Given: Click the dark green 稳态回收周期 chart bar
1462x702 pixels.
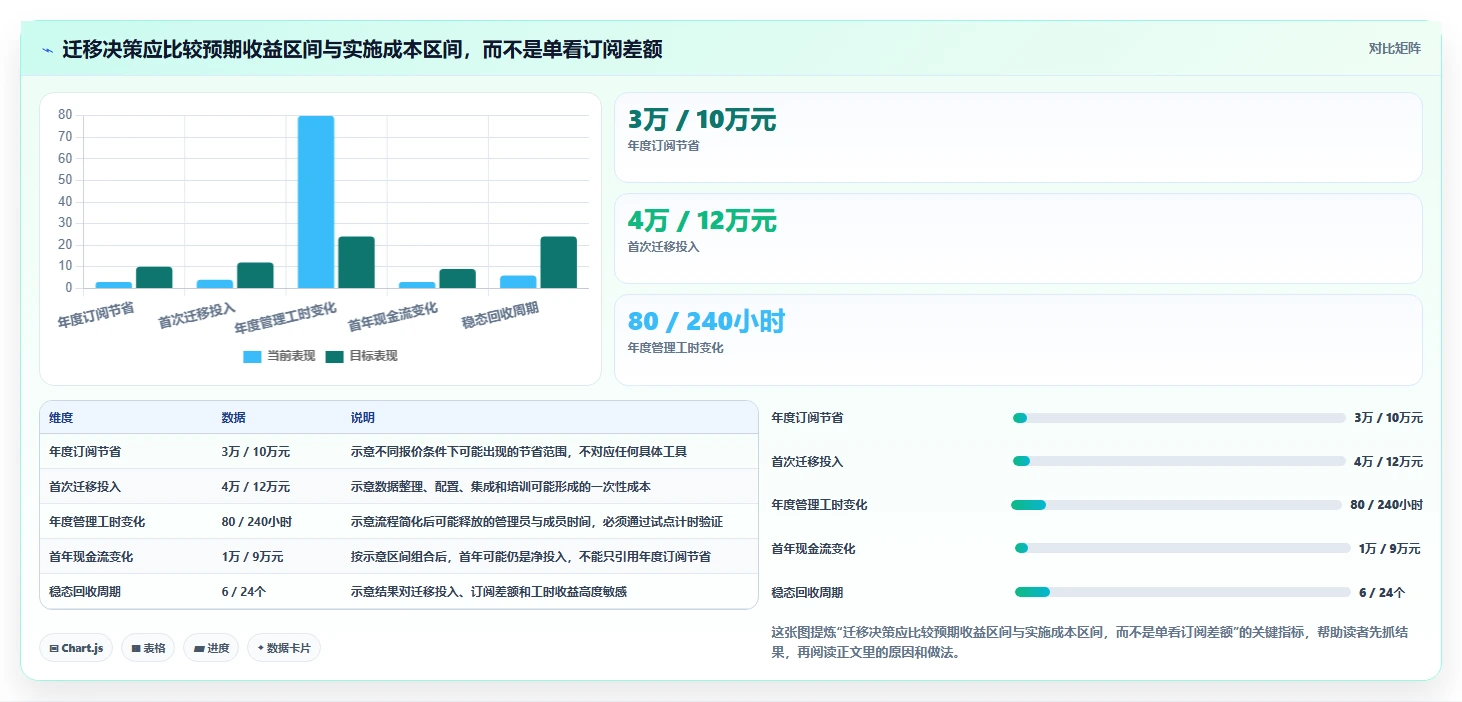Looking at the screenshot, I should (x=558, y=262).
